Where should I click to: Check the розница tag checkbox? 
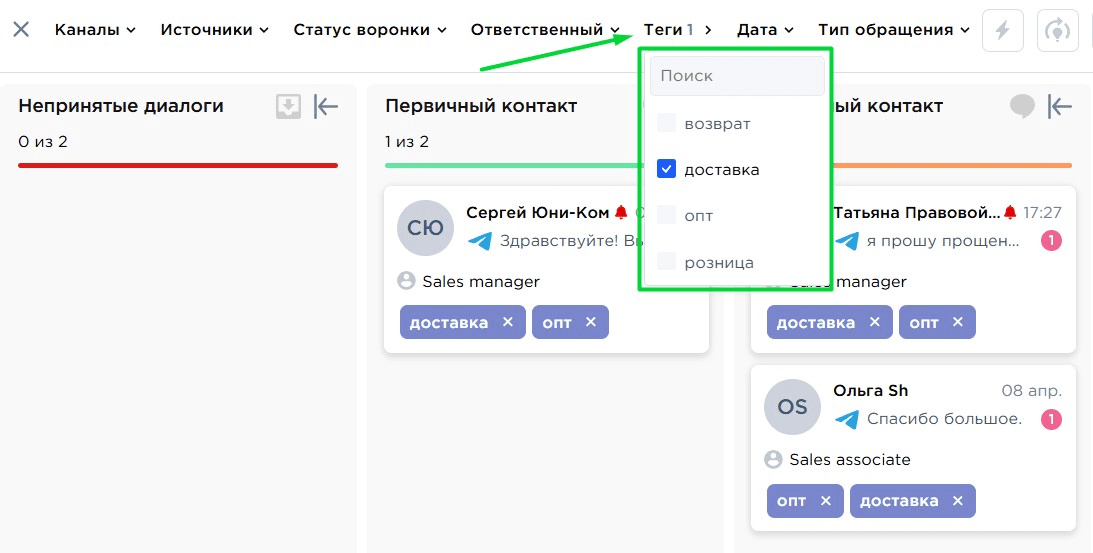[666, 262]
